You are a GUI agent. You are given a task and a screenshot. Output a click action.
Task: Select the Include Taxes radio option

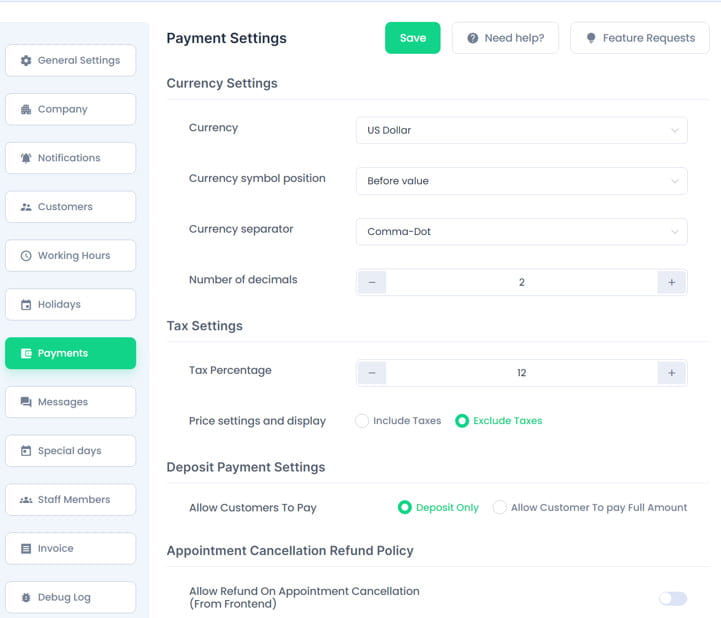362,421
